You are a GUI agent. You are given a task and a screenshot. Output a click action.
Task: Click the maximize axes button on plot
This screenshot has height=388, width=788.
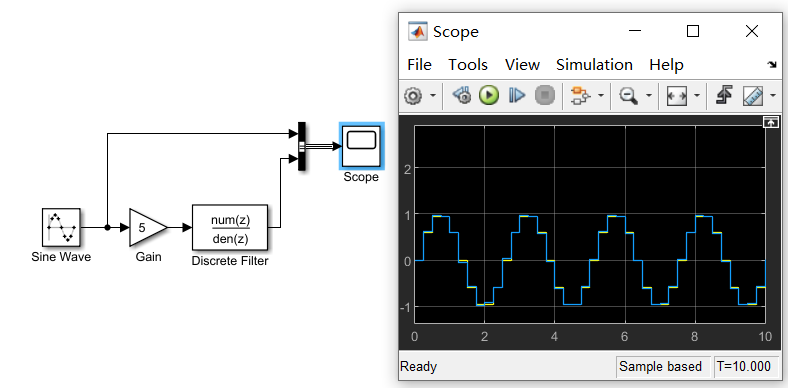770,122
